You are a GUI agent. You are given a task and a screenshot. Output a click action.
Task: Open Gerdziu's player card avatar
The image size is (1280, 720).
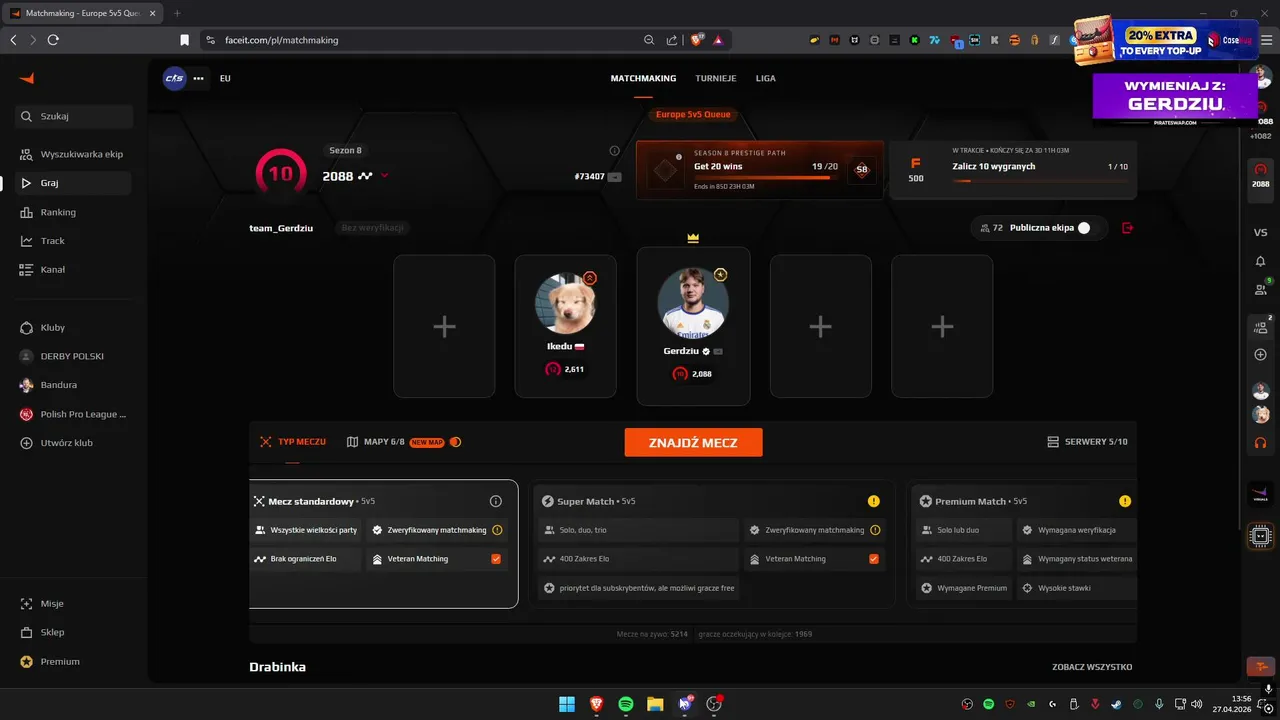point(693,302)
